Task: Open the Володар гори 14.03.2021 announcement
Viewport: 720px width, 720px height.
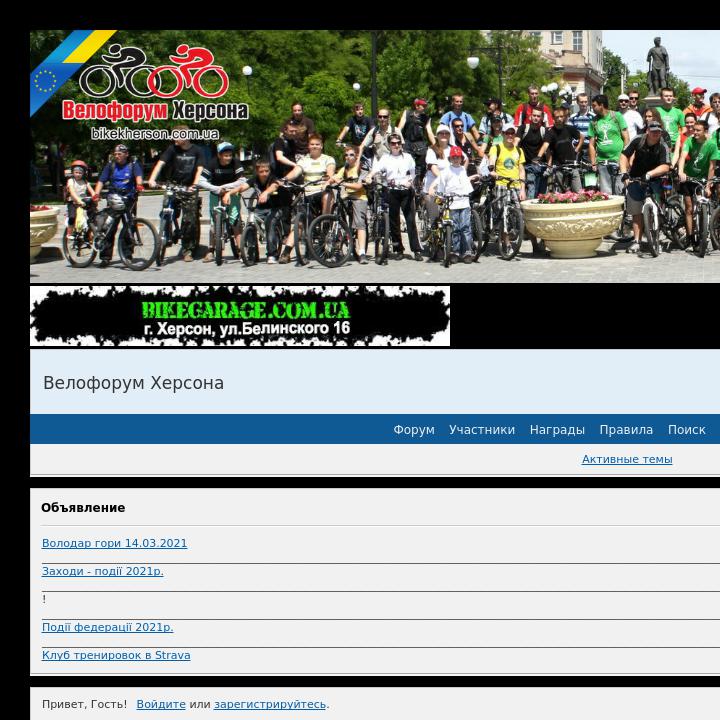Action: pos(114,543)
